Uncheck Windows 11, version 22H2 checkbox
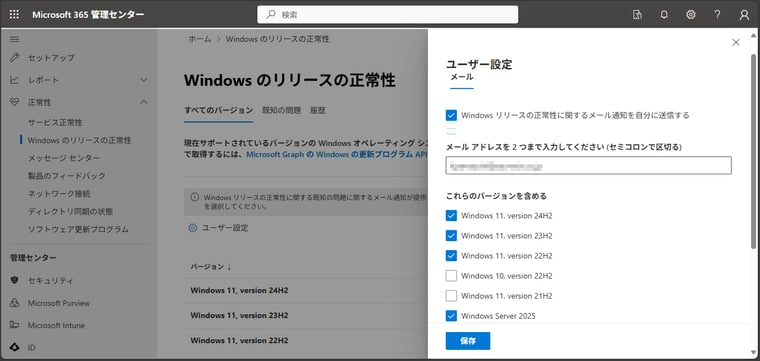Image resolution: width=760 pixels, height=361 pixels. (451, 255)
